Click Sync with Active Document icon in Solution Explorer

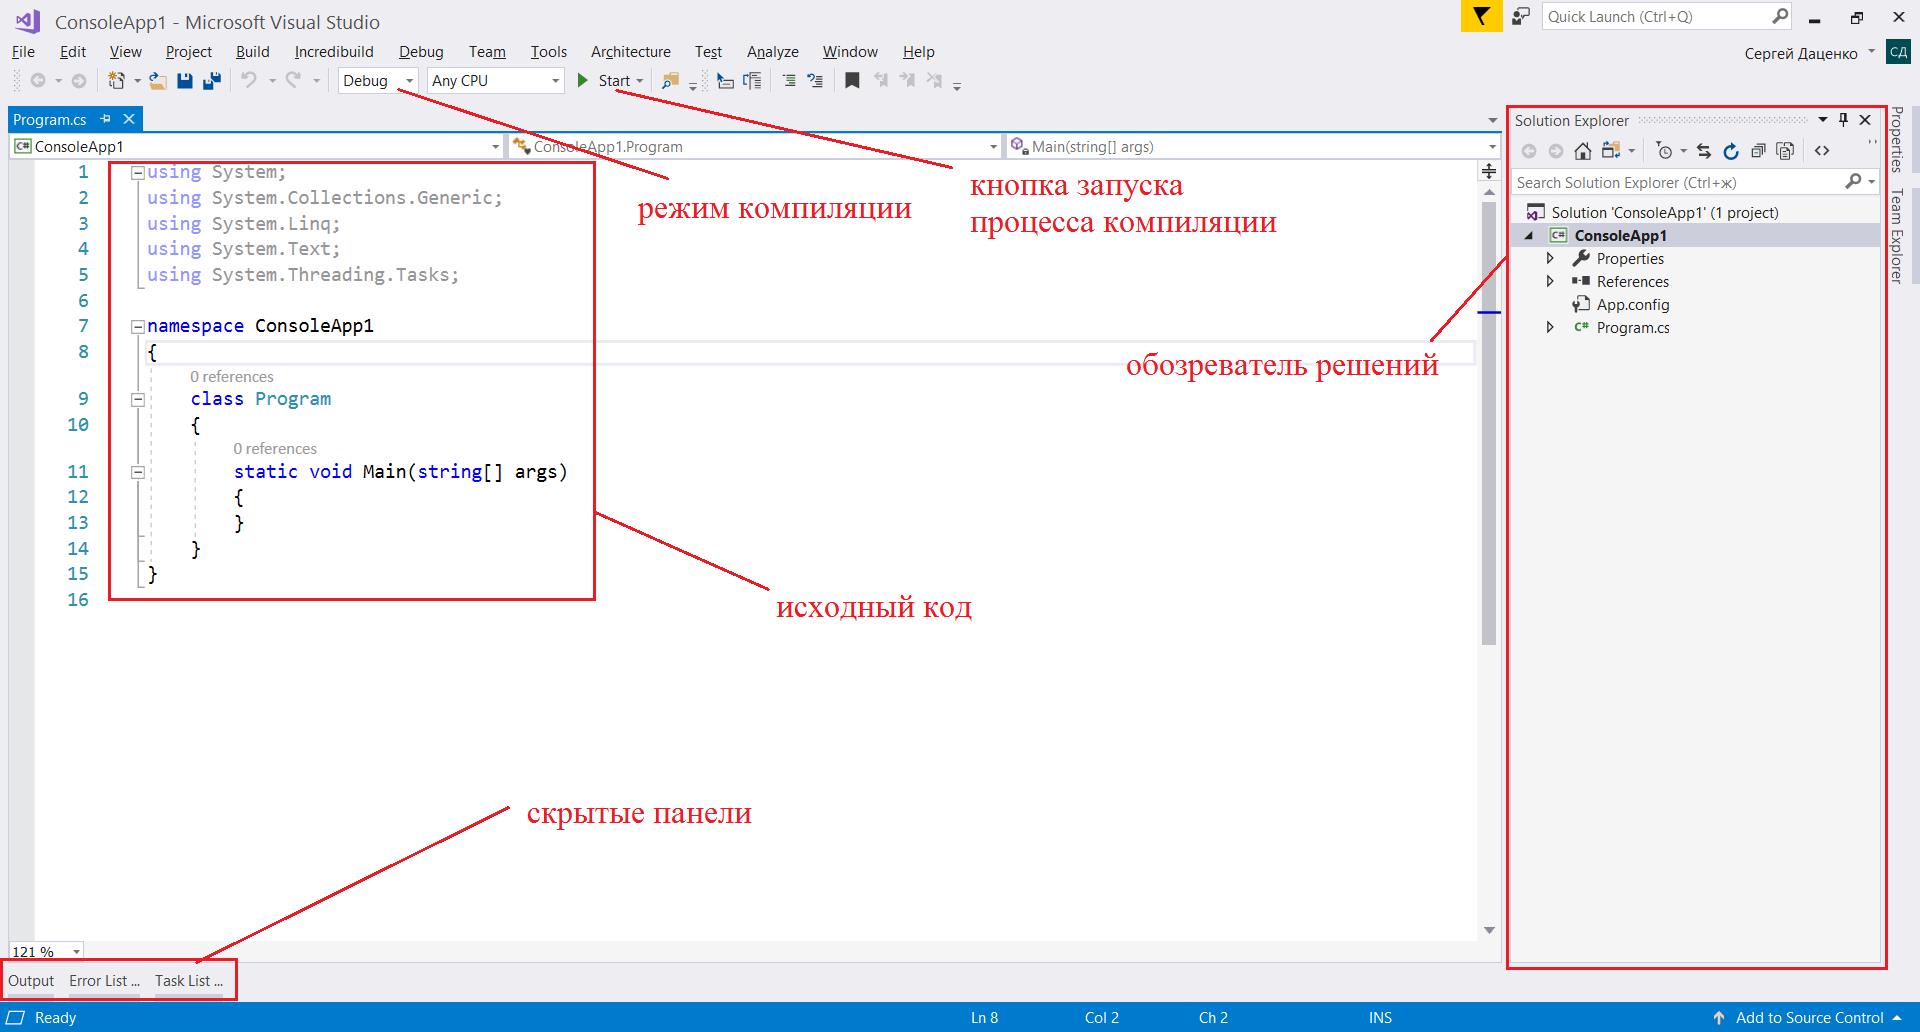pos(1704,151)
